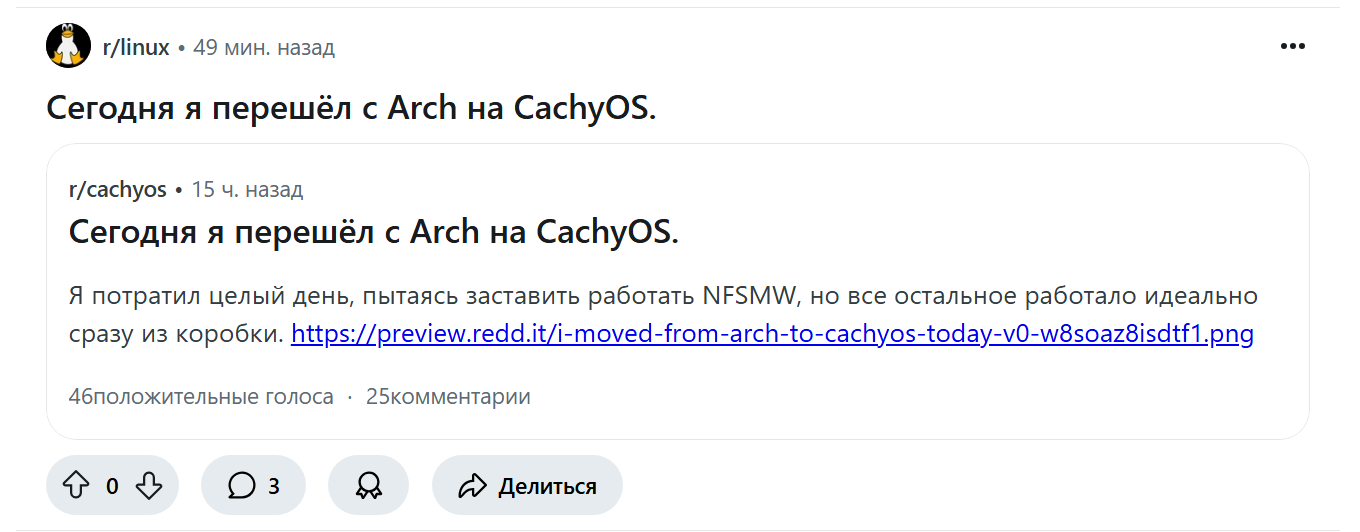Viewport: 1360px width, 532px height.
Task: Click the "46 положительные голоса" count
Action: click(200, 396)
